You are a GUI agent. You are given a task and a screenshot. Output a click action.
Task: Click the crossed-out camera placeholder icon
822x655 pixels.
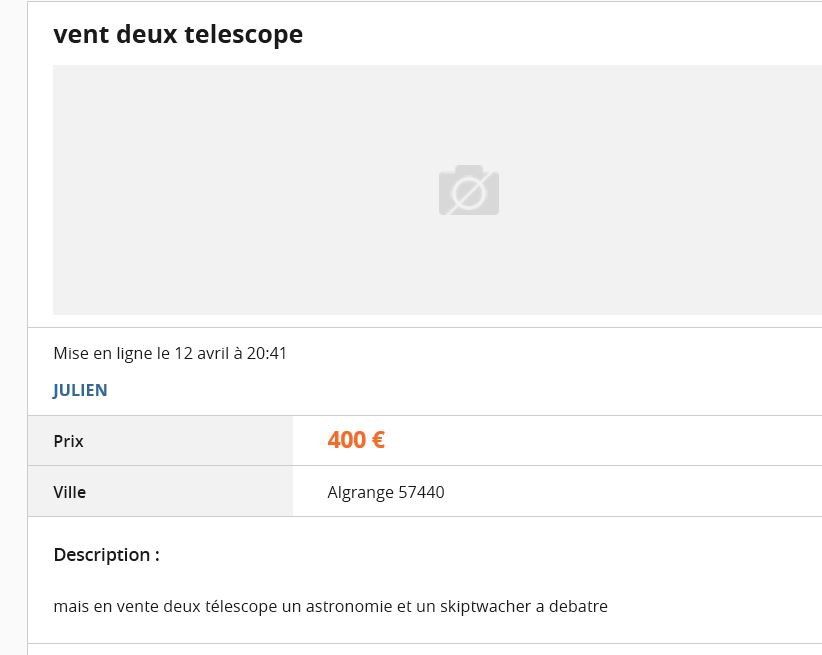468,190
